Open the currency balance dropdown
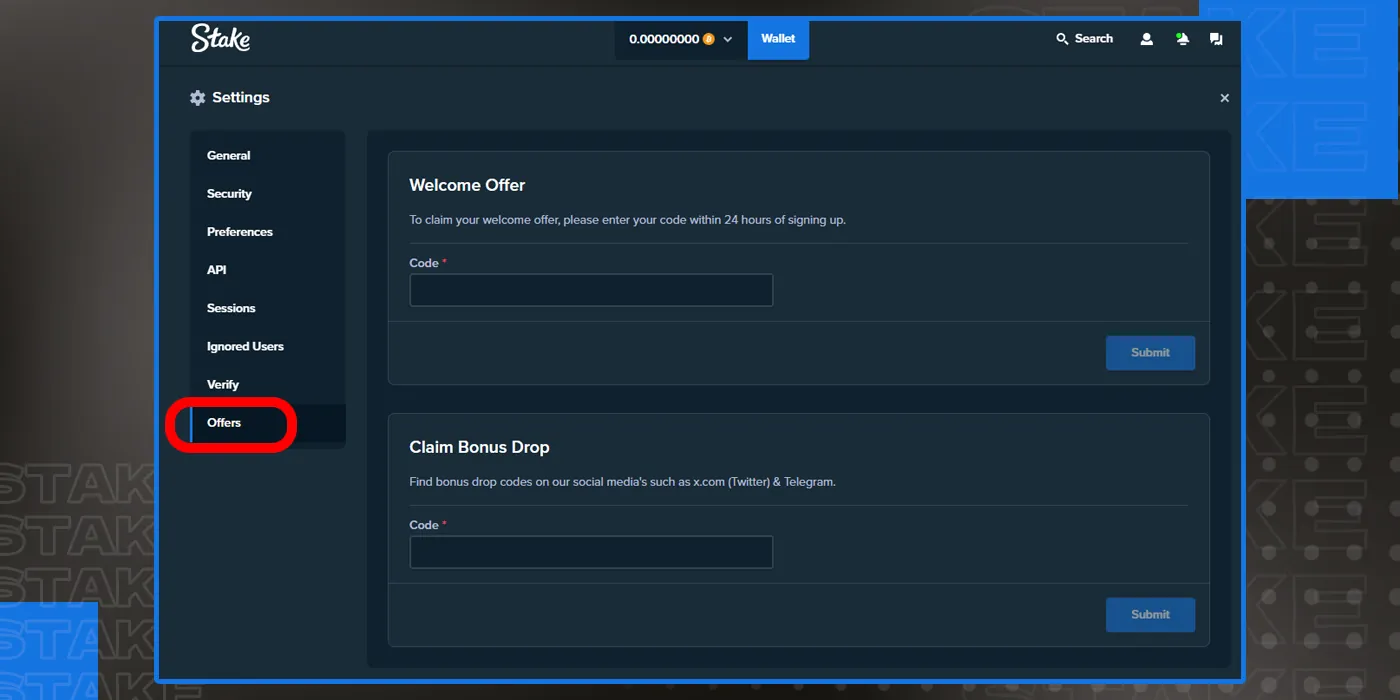Image resolution: width=1400 pixels, height=700 pixels. tap(681, 39)
